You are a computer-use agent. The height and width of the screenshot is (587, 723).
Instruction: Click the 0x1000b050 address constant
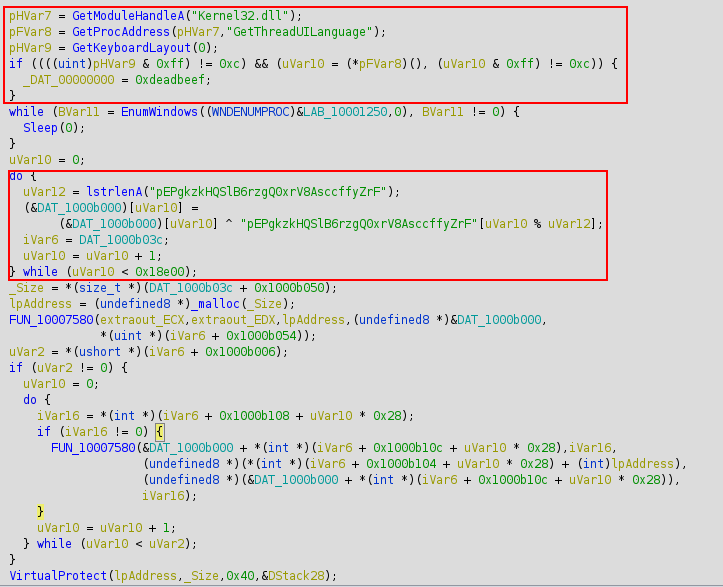289,288
